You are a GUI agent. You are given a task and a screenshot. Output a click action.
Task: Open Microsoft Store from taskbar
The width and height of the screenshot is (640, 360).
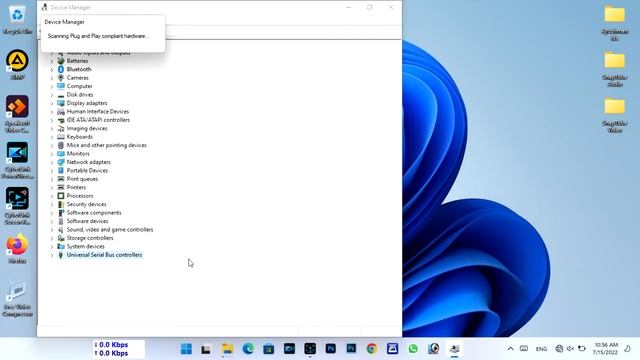[269, 349]
